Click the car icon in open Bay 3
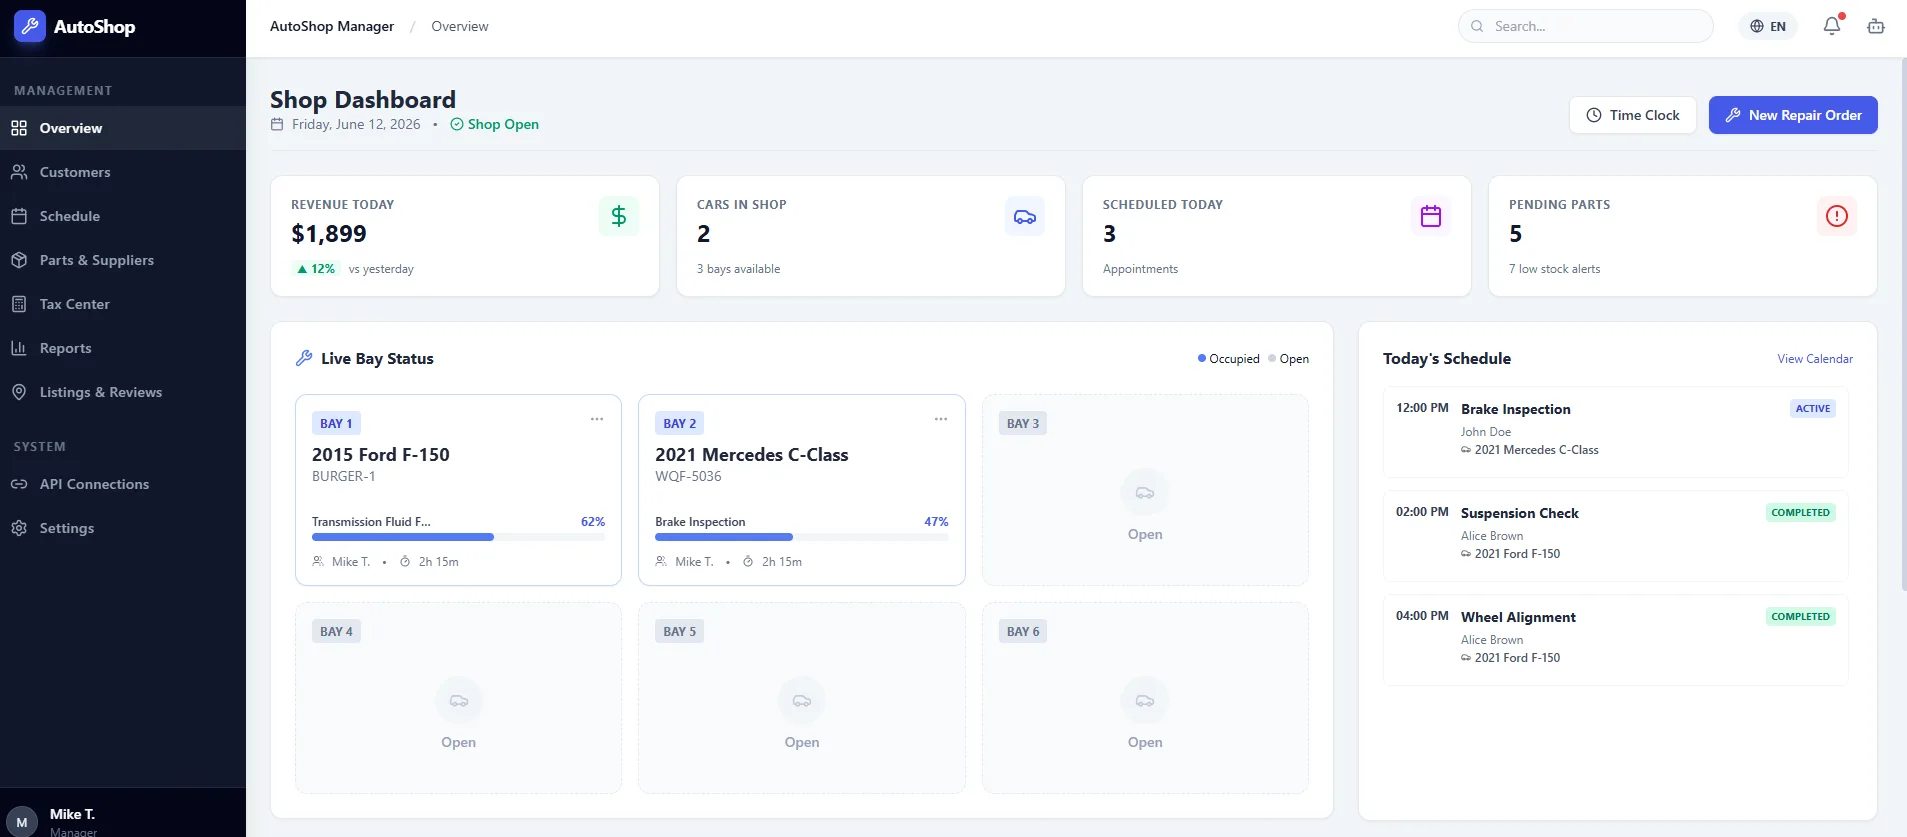This screenshot has height=837, width=1907. pyautogui.click(x=1145, y=492)
